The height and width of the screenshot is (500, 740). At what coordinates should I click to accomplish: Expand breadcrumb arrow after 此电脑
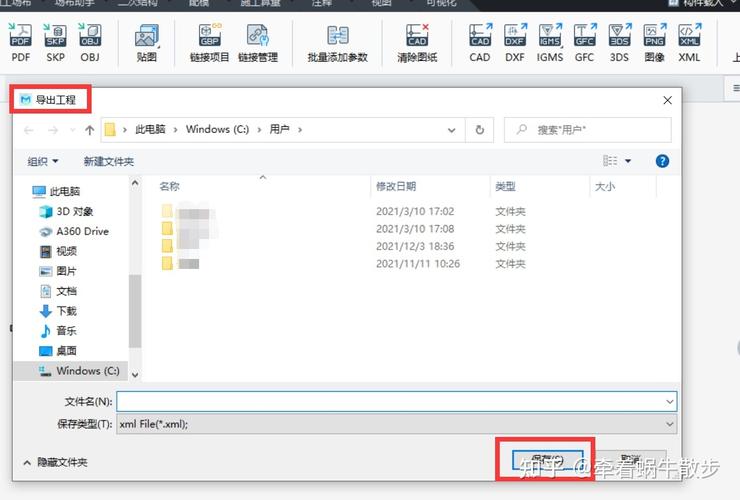175,130
